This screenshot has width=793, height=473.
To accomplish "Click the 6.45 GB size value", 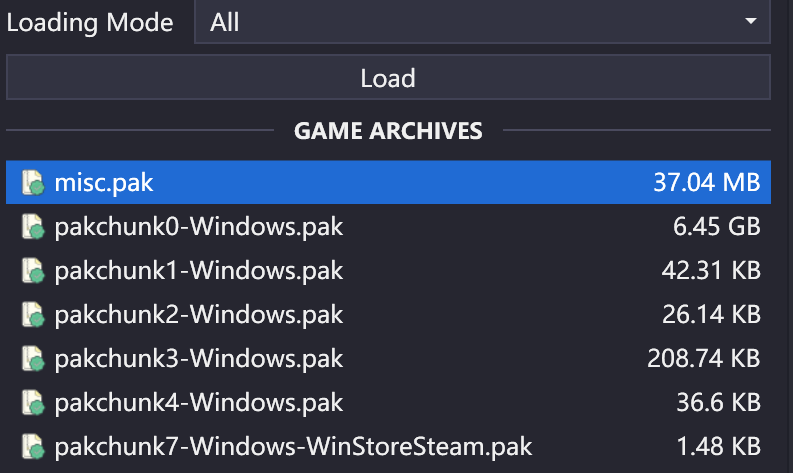I will 716,227.
